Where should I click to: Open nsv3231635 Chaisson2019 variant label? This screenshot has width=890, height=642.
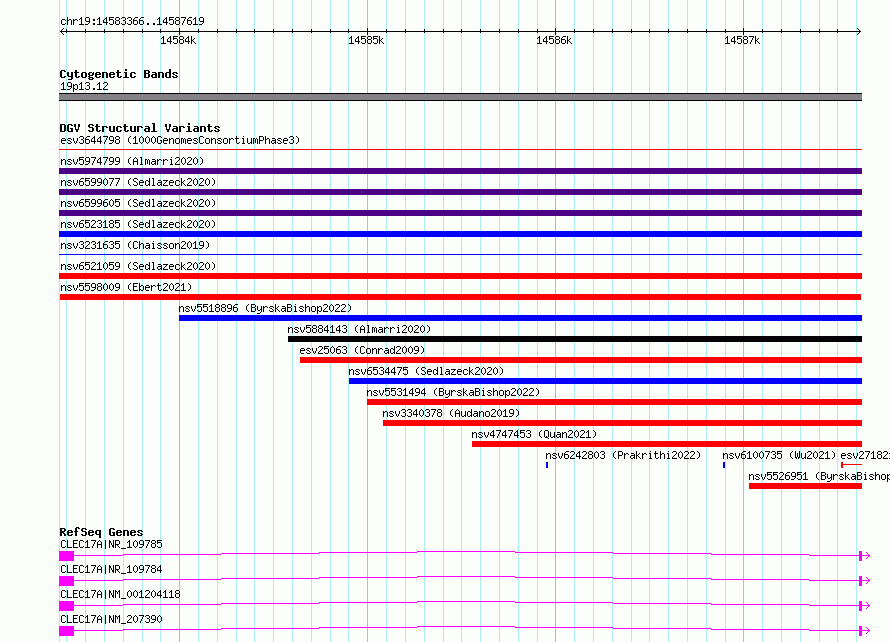click(135, 245)
